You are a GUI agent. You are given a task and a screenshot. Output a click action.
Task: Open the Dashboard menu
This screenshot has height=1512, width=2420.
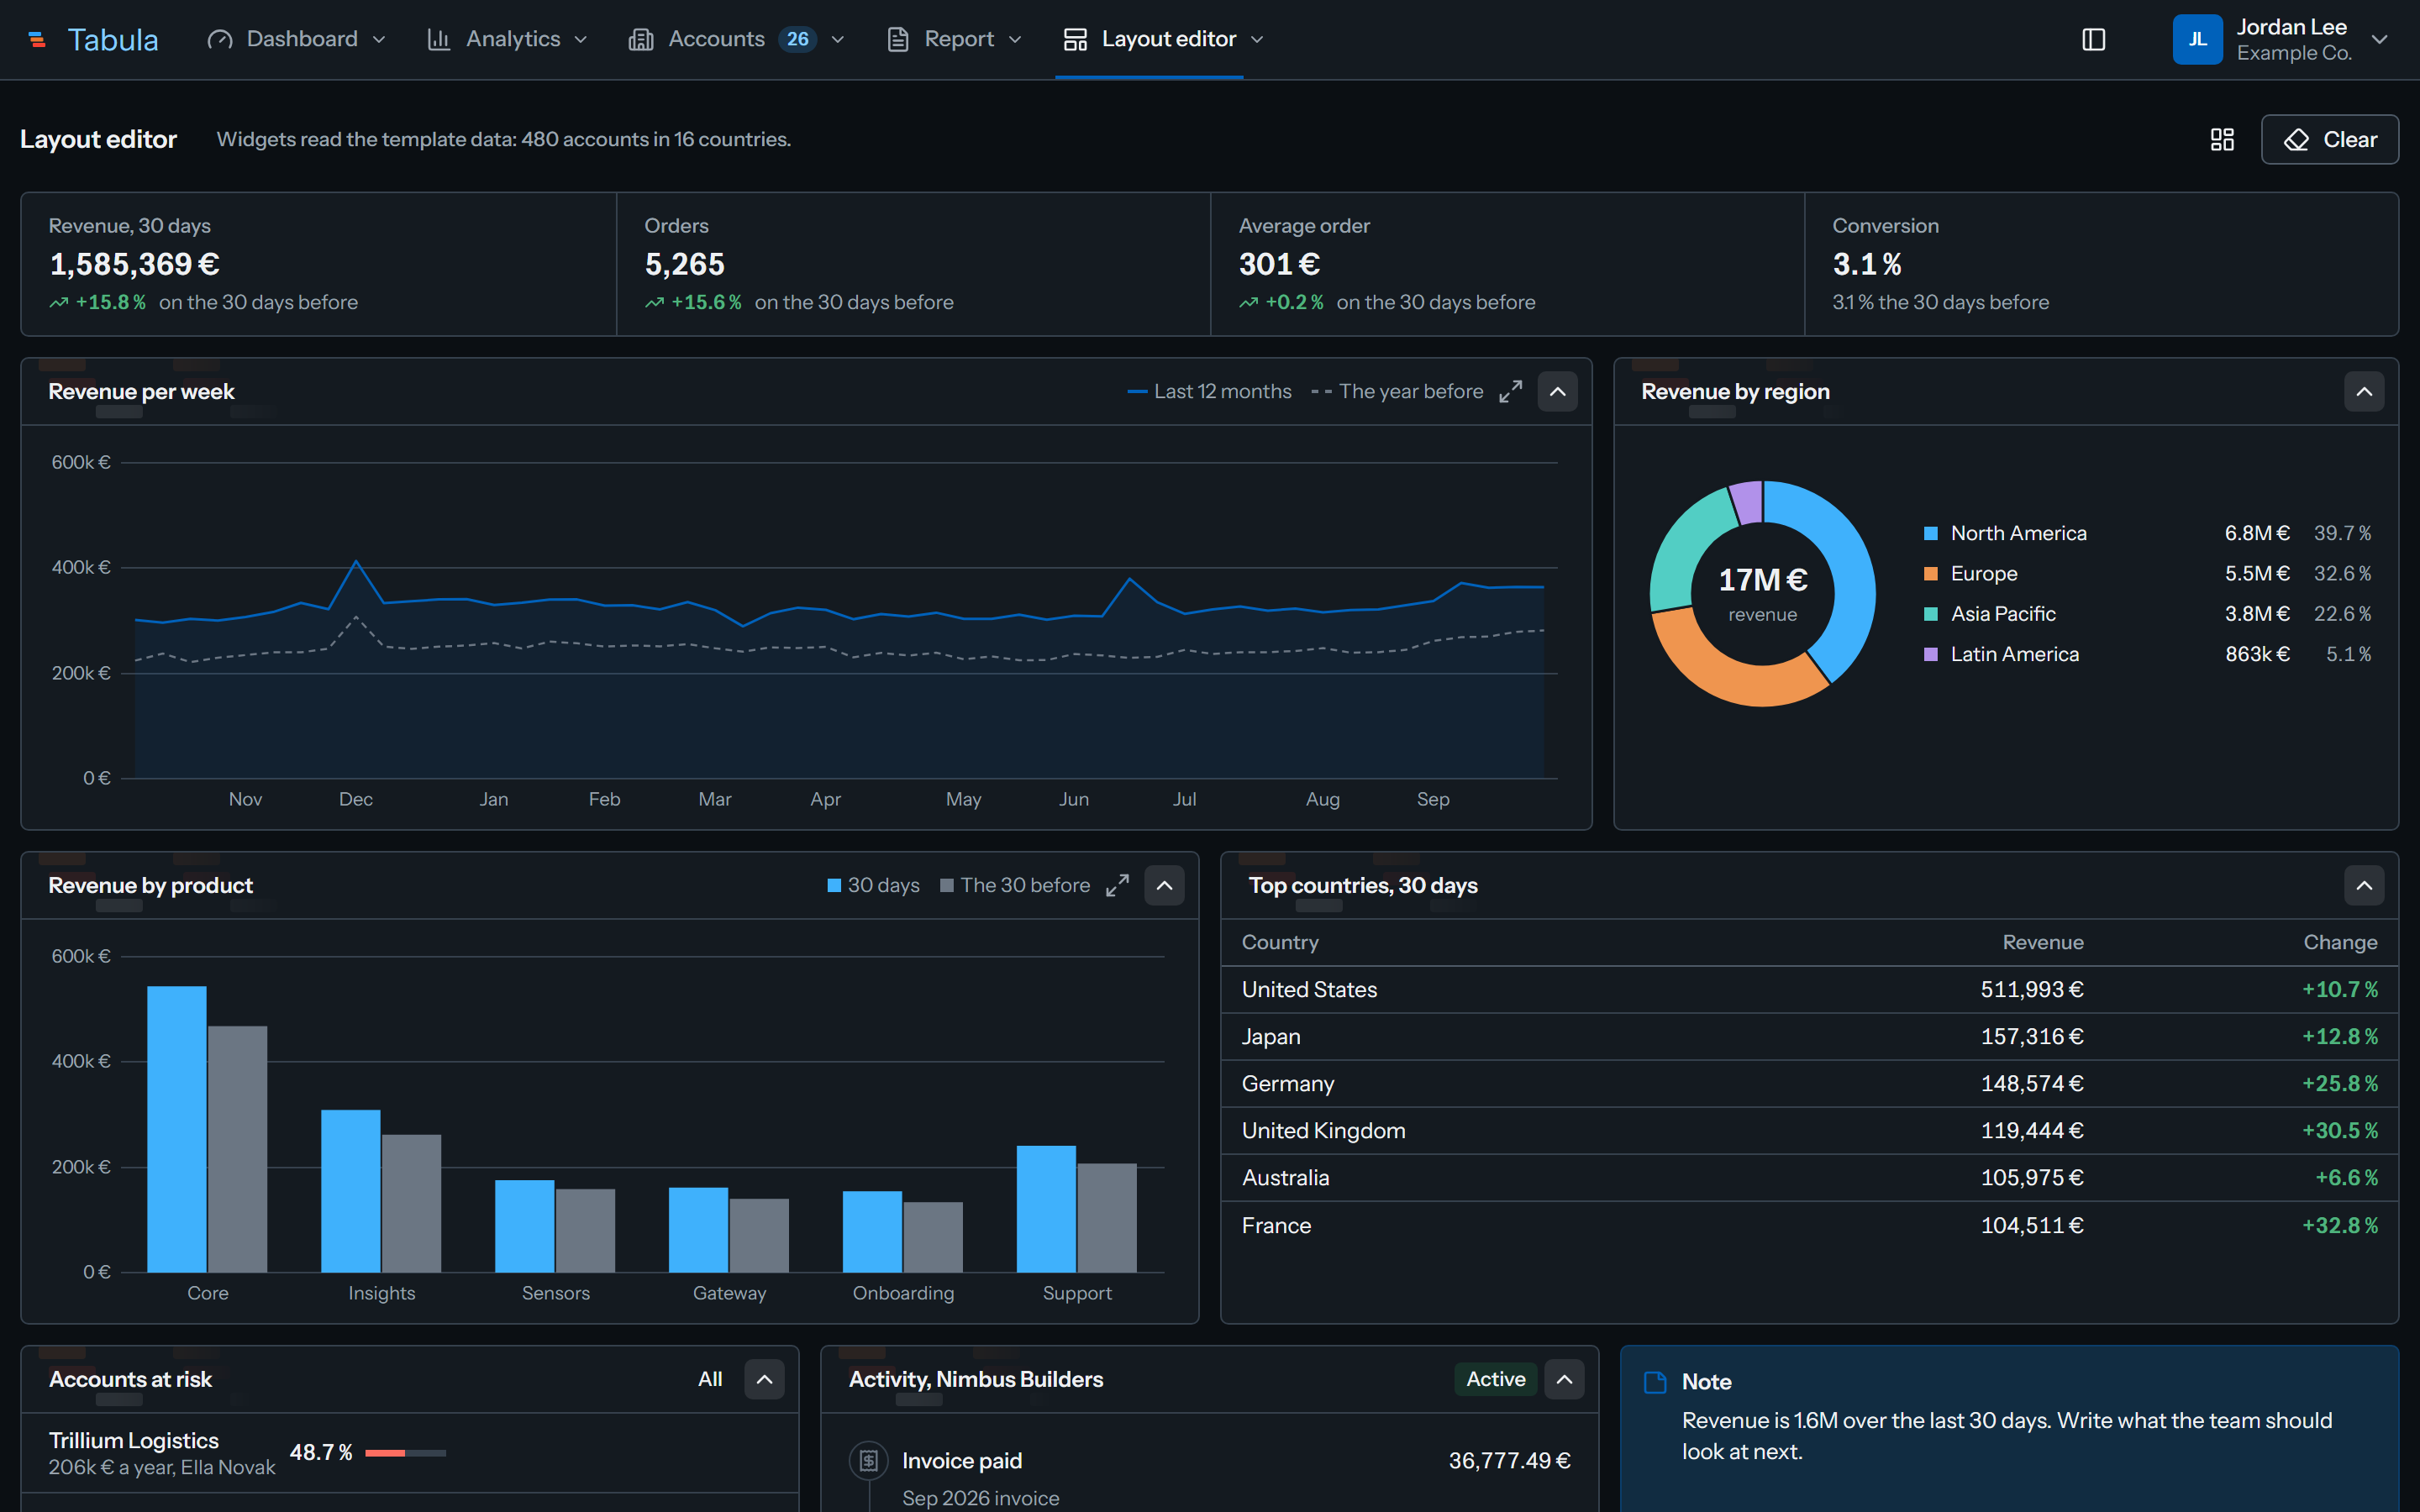click(x=297, y=39)
